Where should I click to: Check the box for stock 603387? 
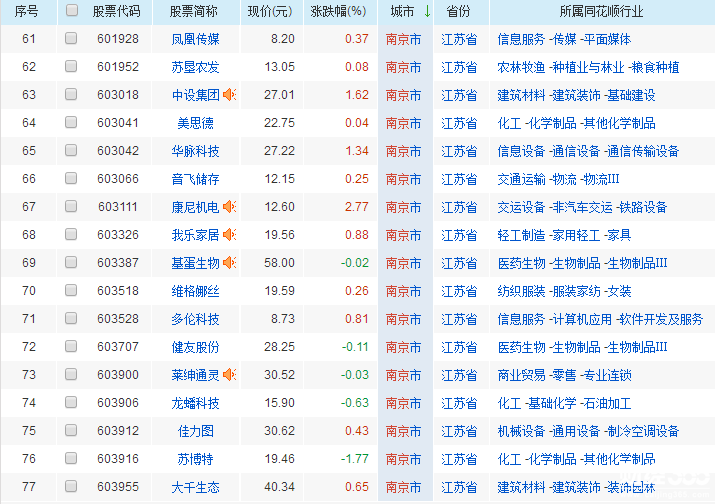[71, 262]
